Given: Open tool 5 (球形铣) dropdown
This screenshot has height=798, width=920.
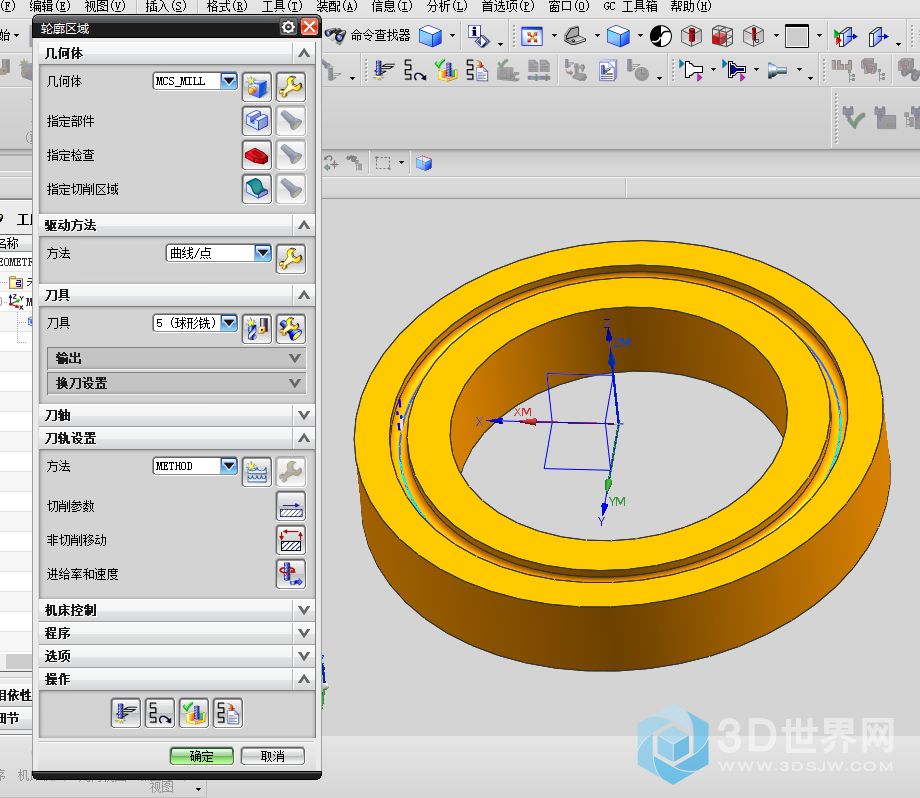Looking at the screenshot, I should tap(229, 323).
